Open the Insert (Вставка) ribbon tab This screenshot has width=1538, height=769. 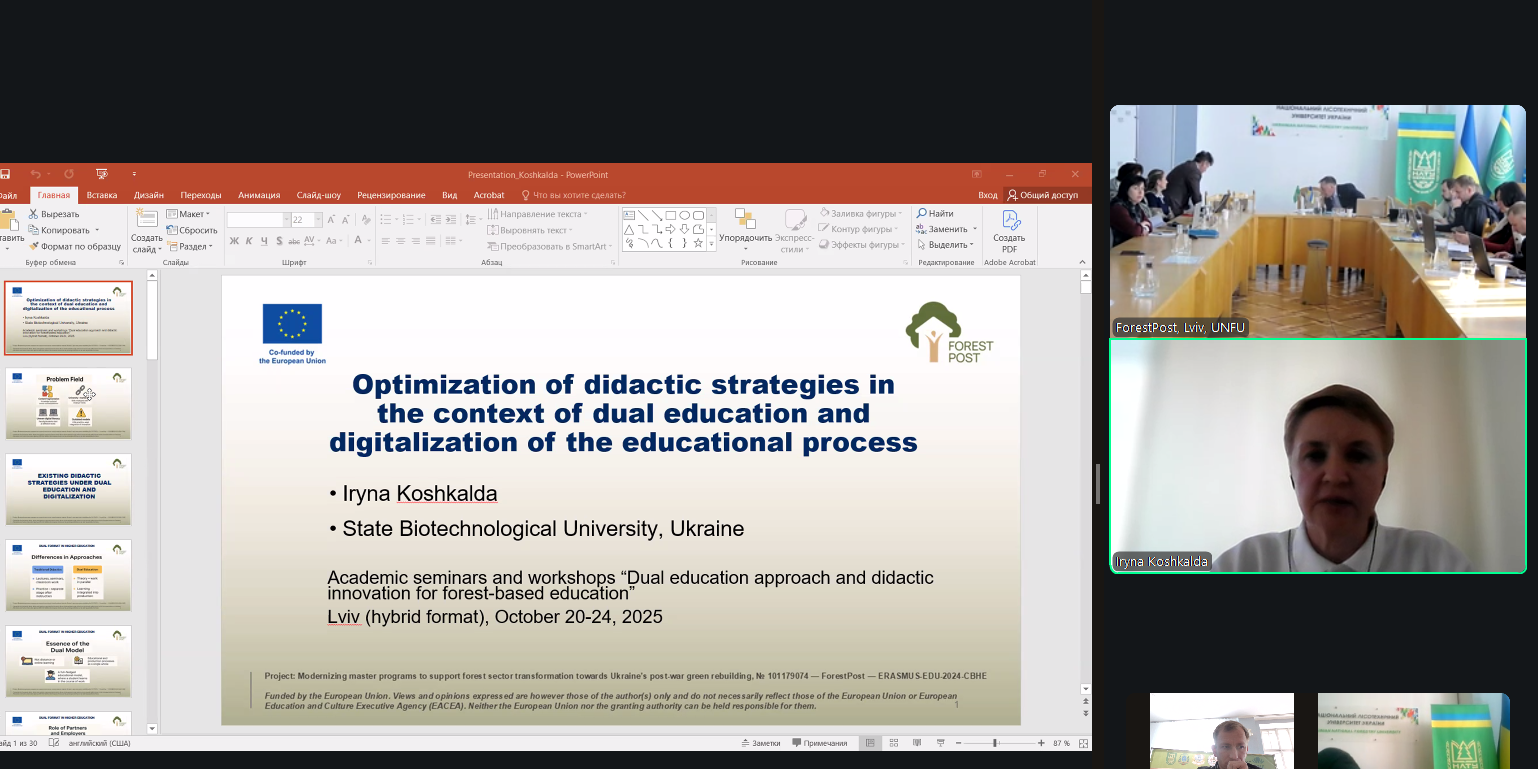[x=102, y=195]
